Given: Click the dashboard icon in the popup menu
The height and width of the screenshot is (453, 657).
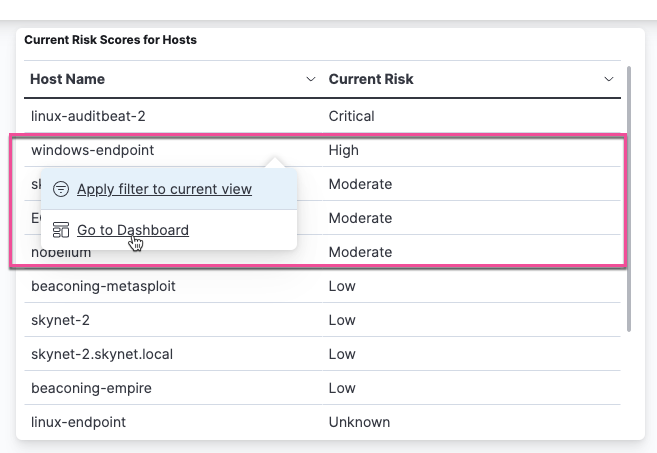Looking at the screenshot, I should point(61,230).
